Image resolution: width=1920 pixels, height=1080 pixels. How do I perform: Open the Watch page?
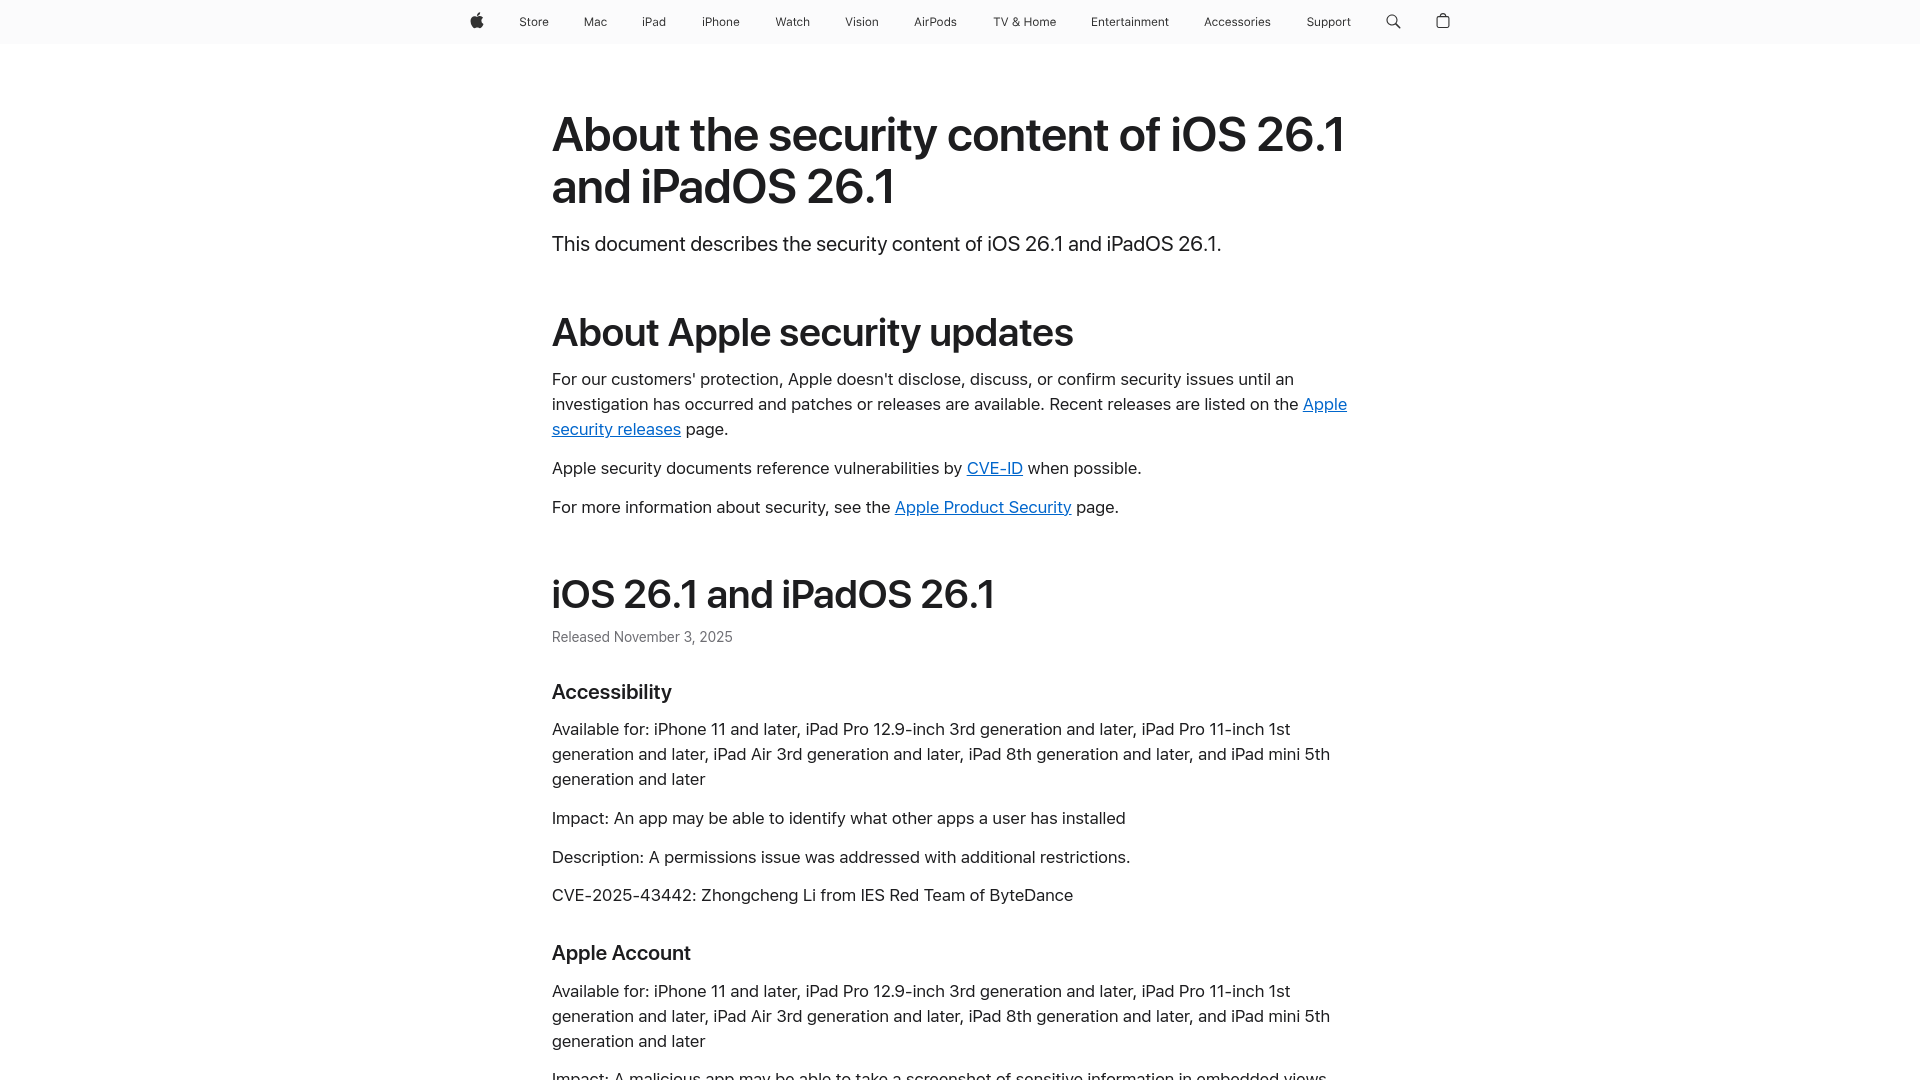click(792, 21)
